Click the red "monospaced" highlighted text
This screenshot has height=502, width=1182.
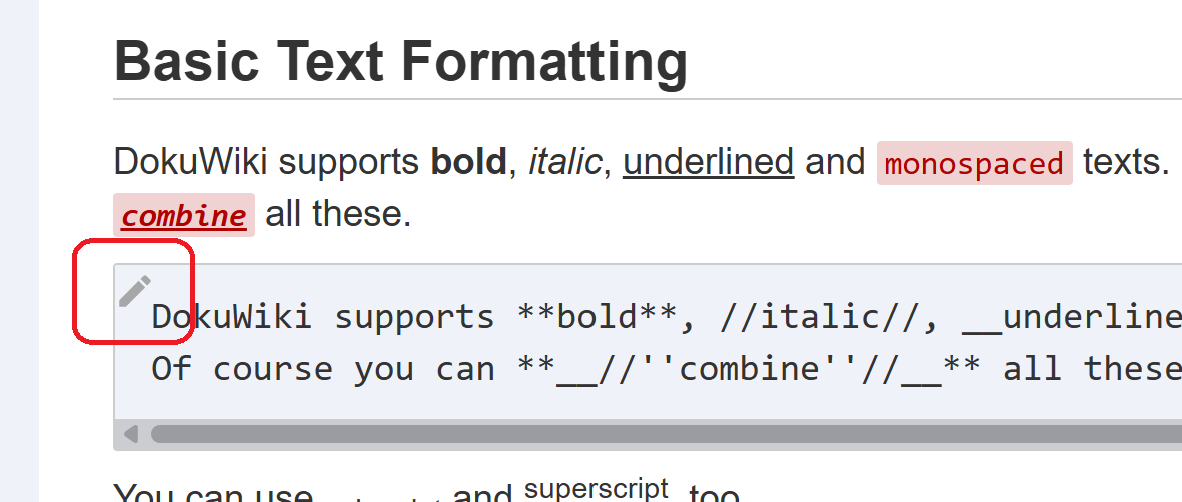pyautogui.click(x=974, y=164)
